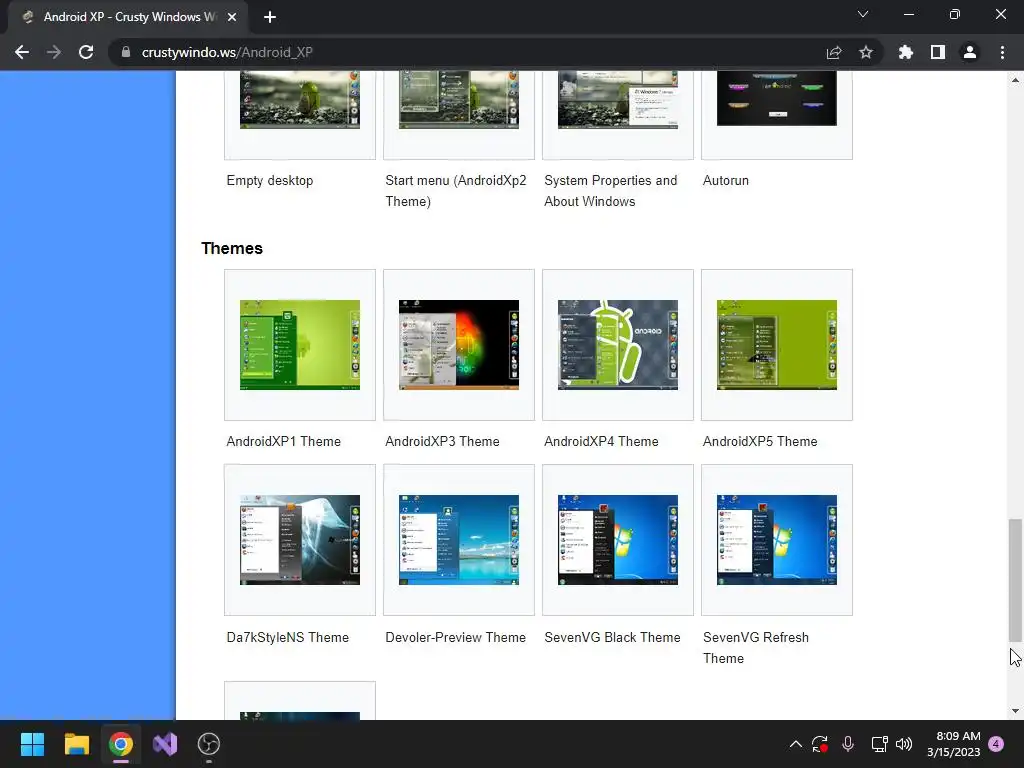Open the Chrome profile menu
The width and height of the screenshot is (1024, 768).
(x=970, y=52)
